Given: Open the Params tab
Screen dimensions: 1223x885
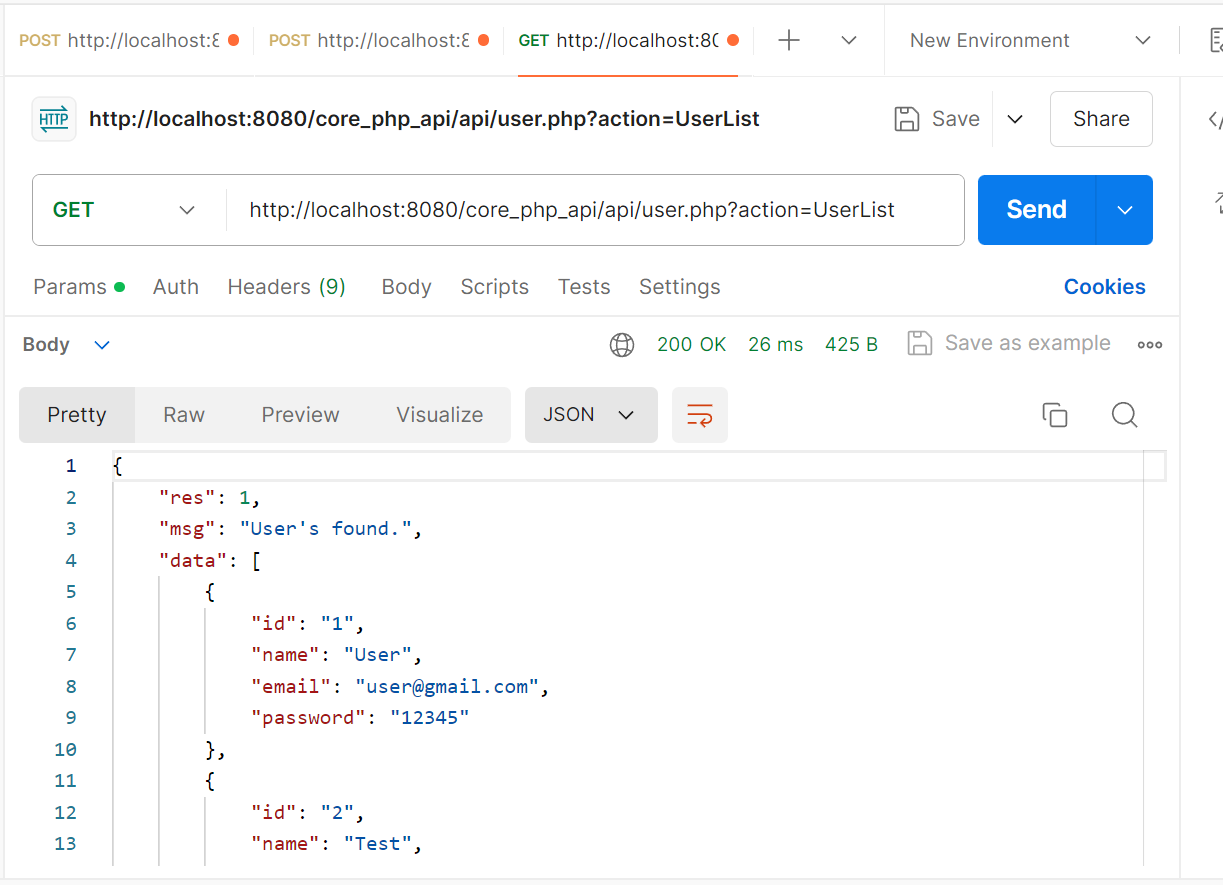Looking at the screenshot, I should pyautogui.click(x=79, y=287).
